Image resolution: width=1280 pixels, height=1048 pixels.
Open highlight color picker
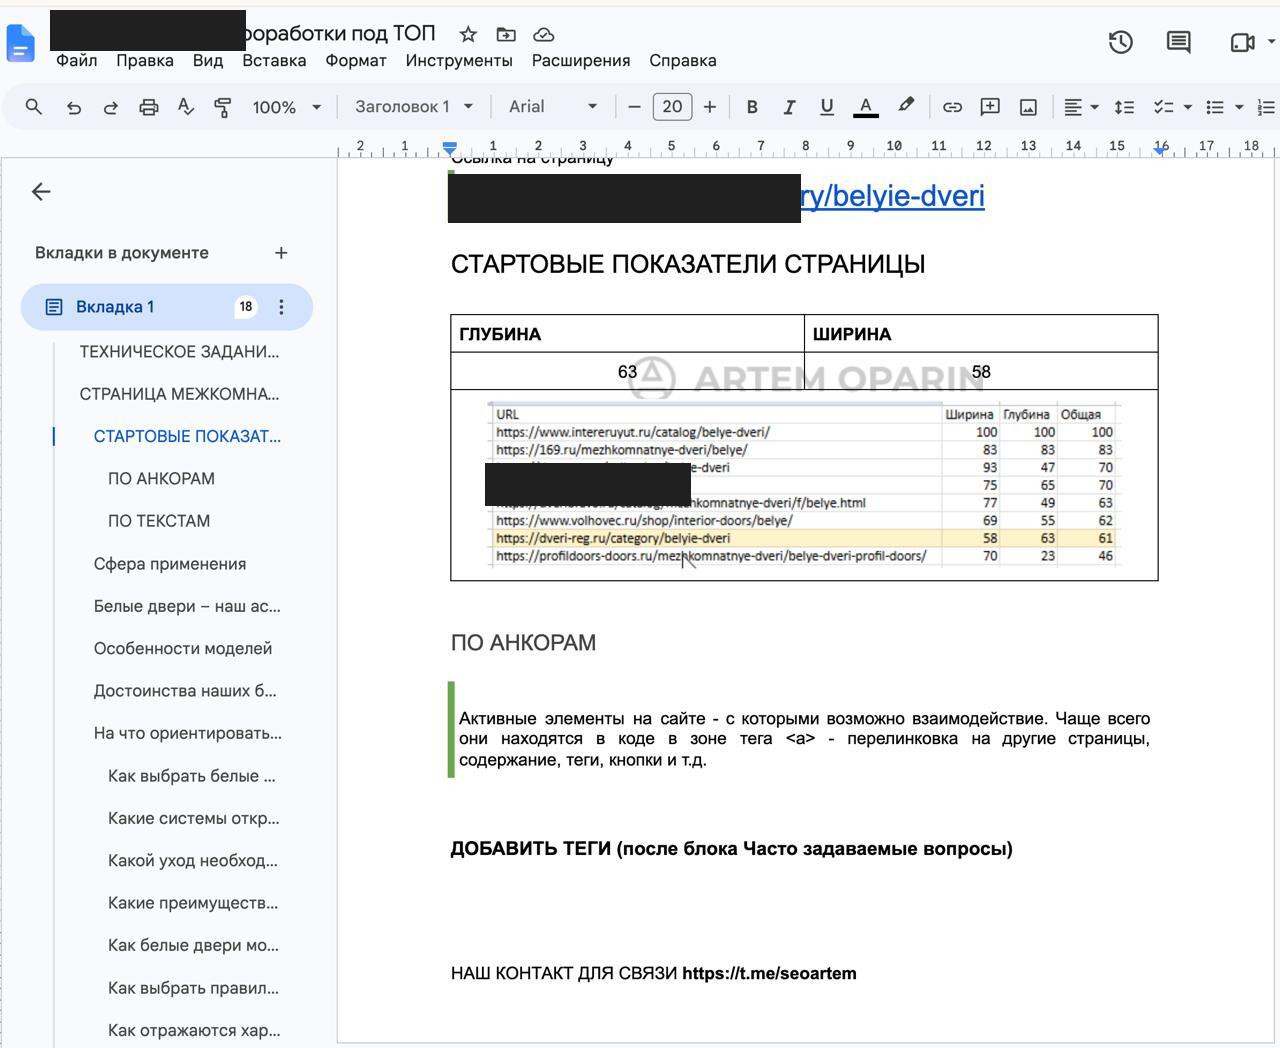click(906, 106)
